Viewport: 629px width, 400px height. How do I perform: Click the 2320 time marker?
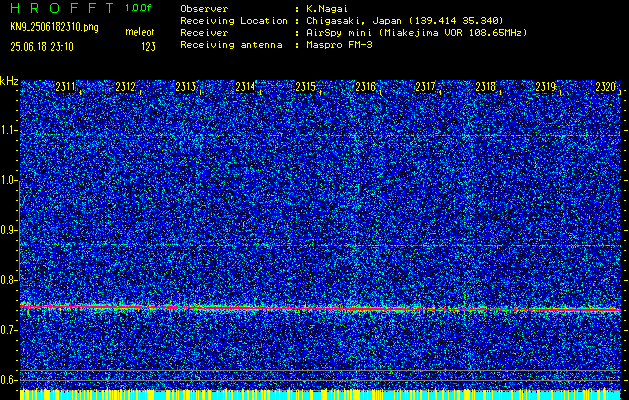606,87
